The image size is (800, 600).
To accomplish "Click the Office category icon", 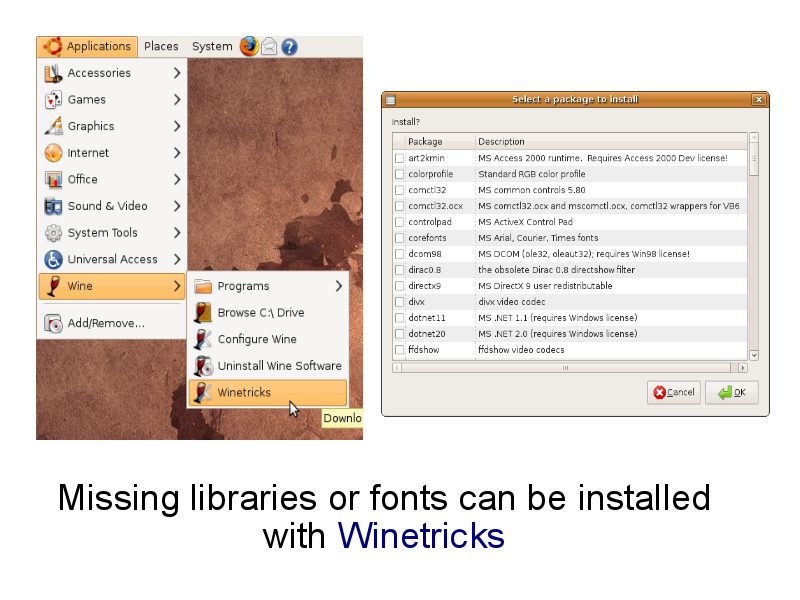I will (53, 180).
